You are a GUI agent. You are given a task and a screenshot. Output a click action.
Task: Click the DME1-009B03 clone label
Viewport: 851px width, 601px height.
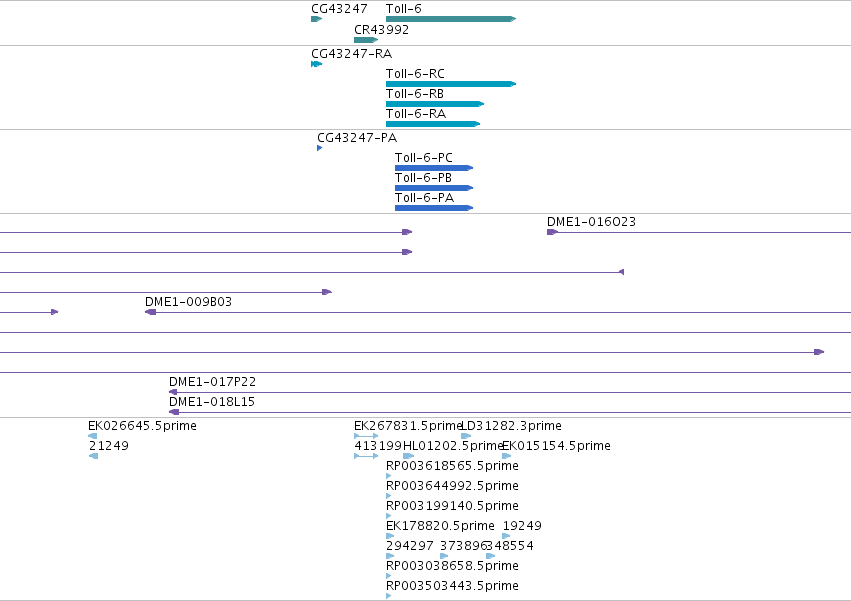point(188,302)
